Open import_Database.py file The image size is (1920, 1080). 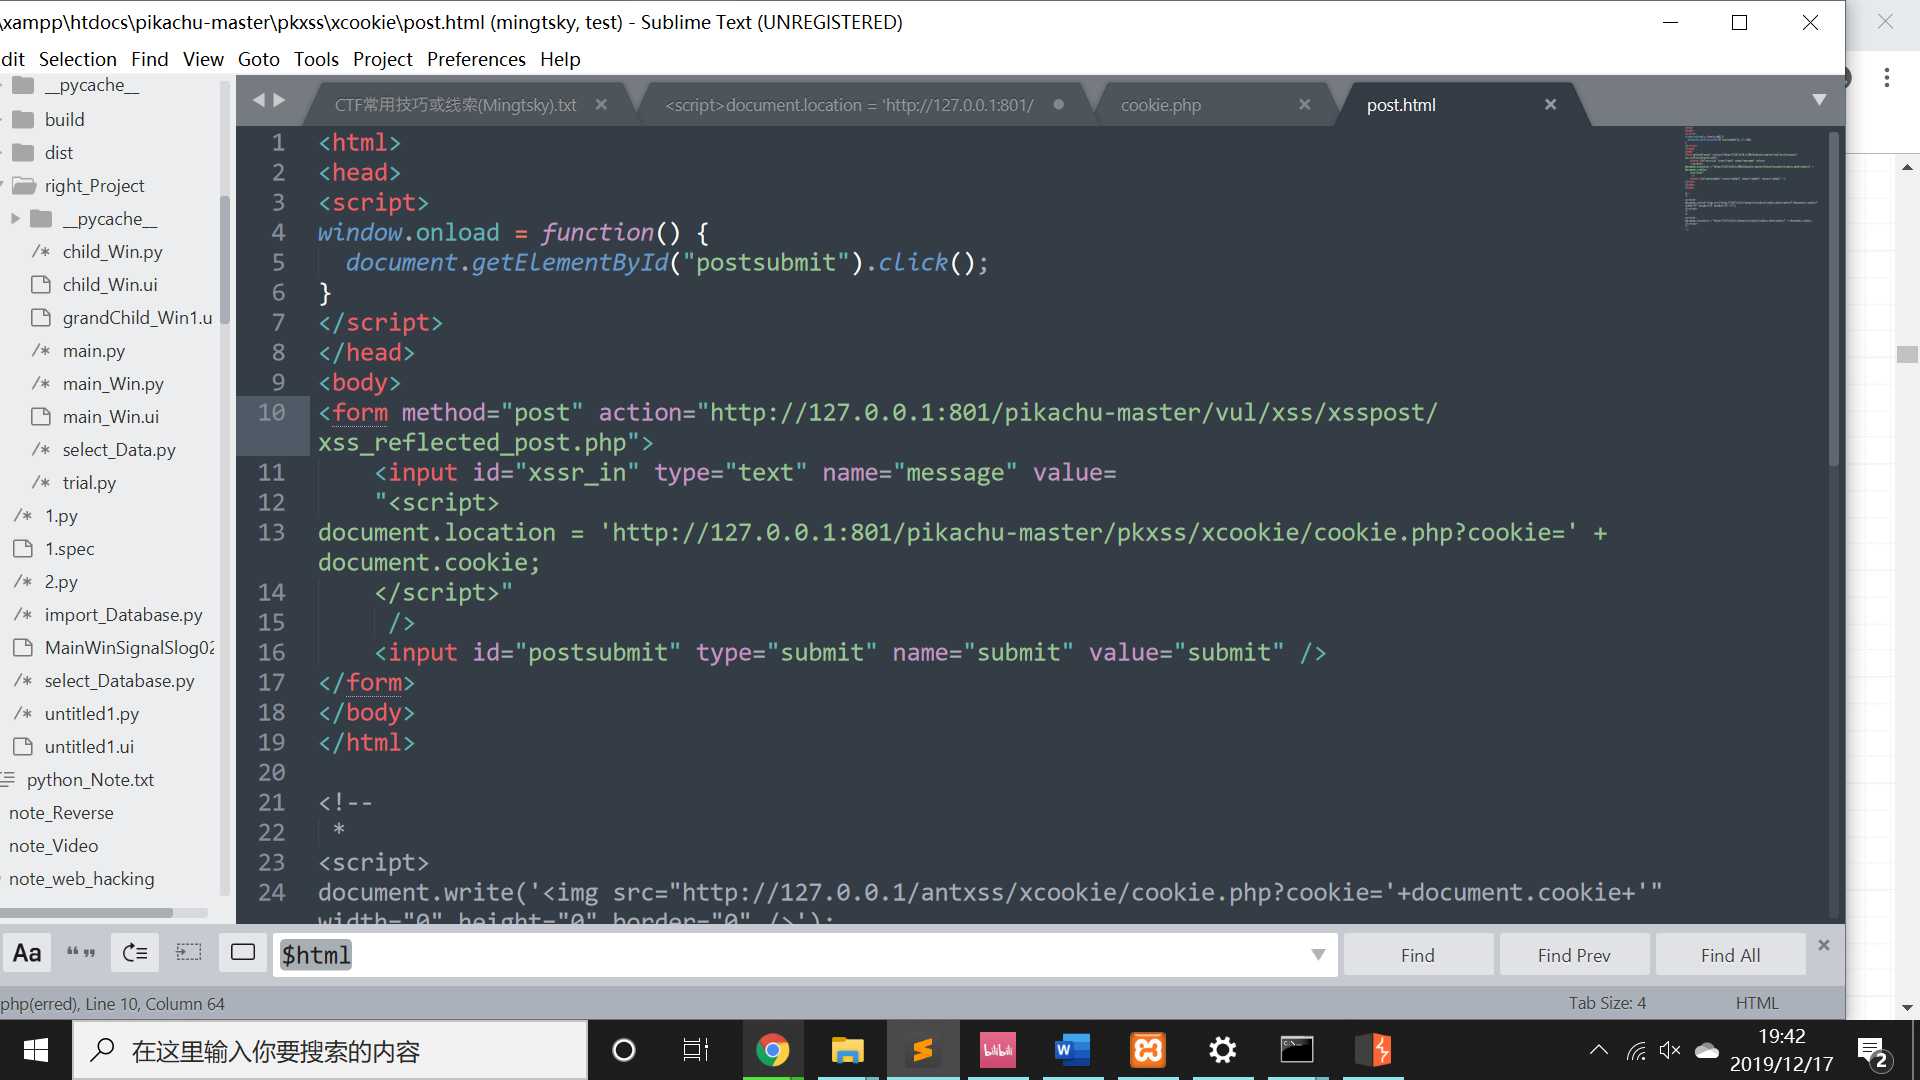pyautogui.click(x=123, y=614)
